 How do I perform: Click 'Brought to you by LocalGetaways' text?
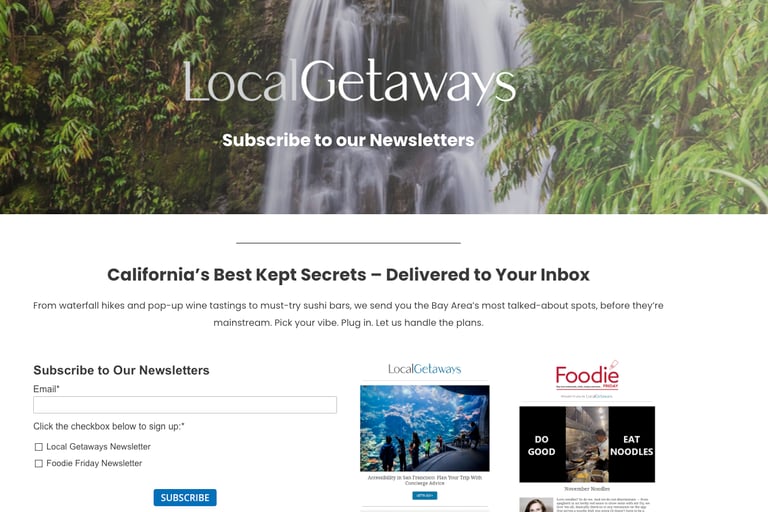(x=587, y=396)
